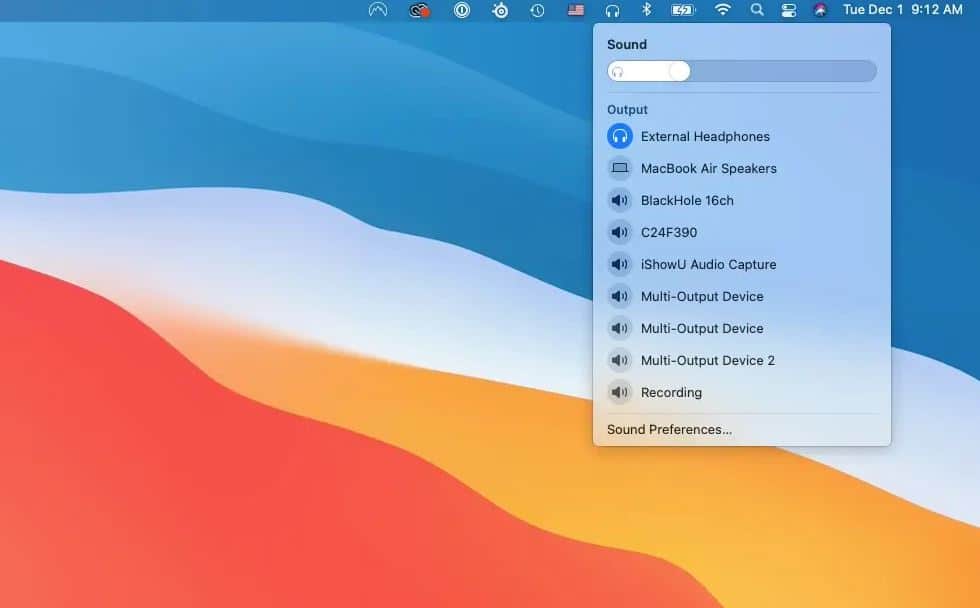Open the 1Password menu bar icon
This screenshot has width=980, height=608.
(x=462, y=10)
